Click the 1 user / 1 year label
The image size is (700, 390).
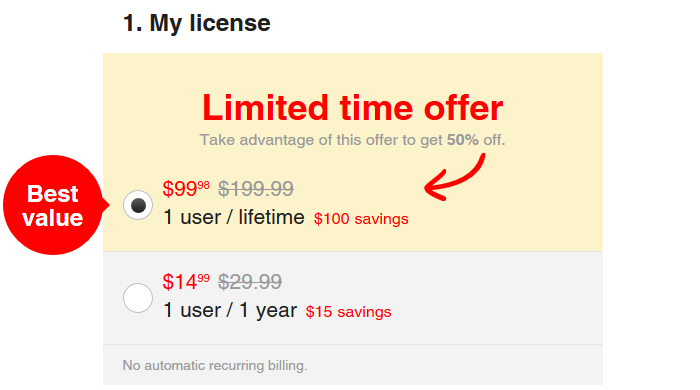(230, 311)
